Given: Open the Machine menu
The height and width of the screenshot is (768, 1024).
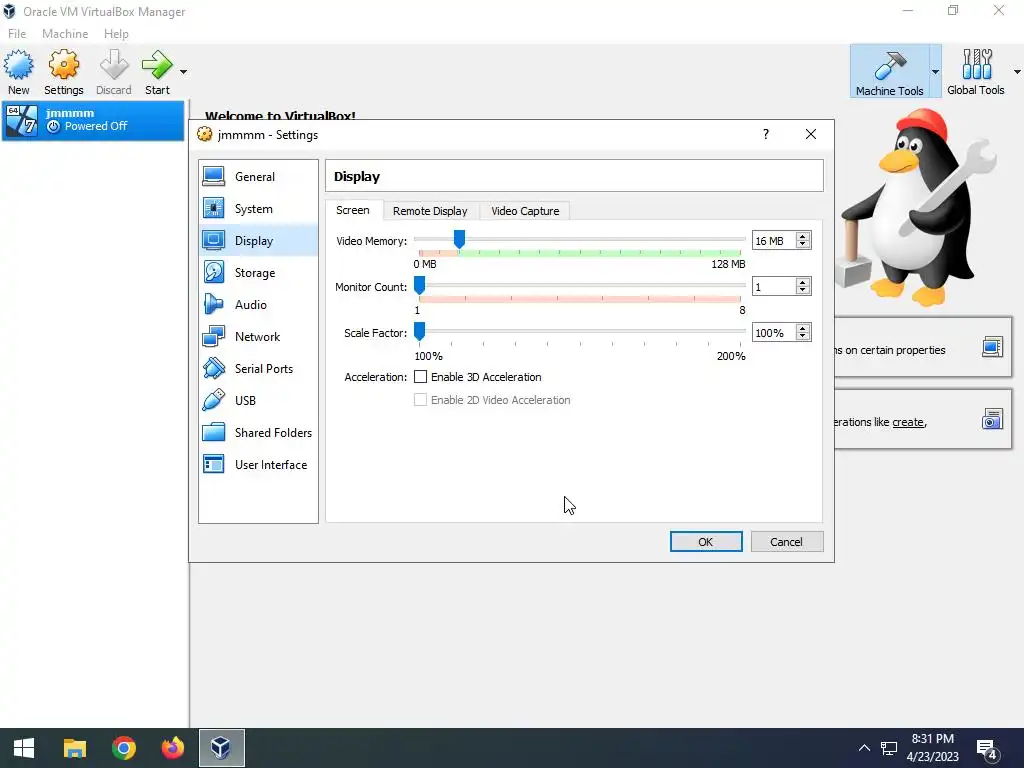Looking at the screenshot, I should (x=65, y=33).
